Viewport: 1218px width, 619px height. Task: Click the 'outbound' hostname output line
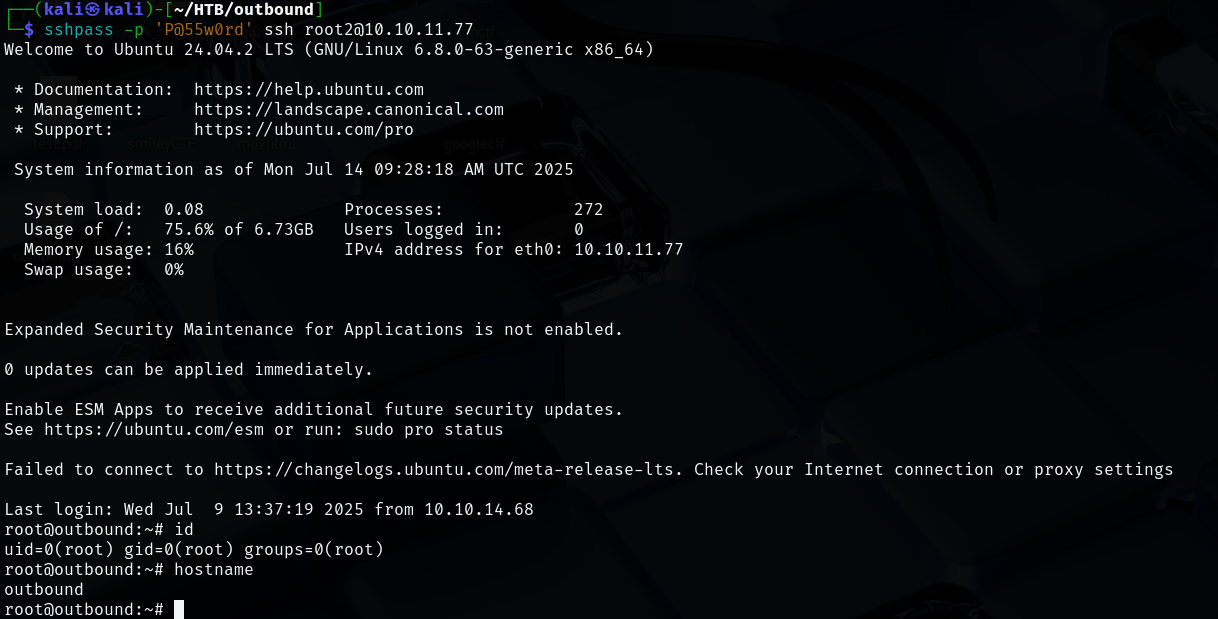(x=44, y=590)
